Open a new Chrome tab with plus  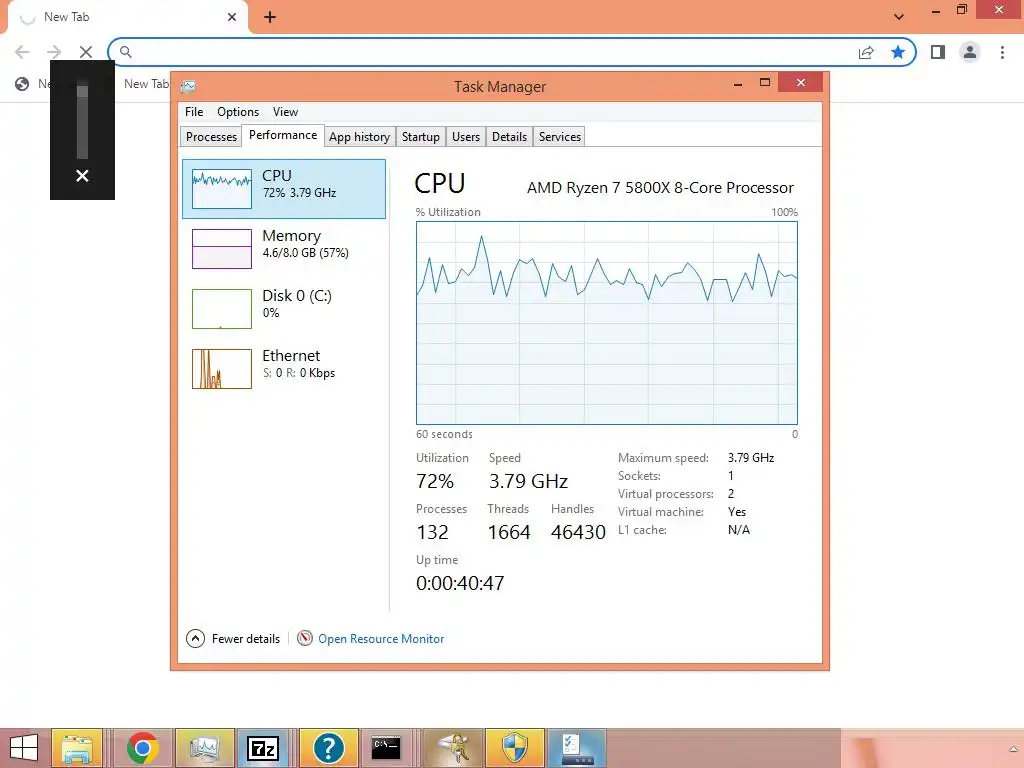click(x=270, y=17)
